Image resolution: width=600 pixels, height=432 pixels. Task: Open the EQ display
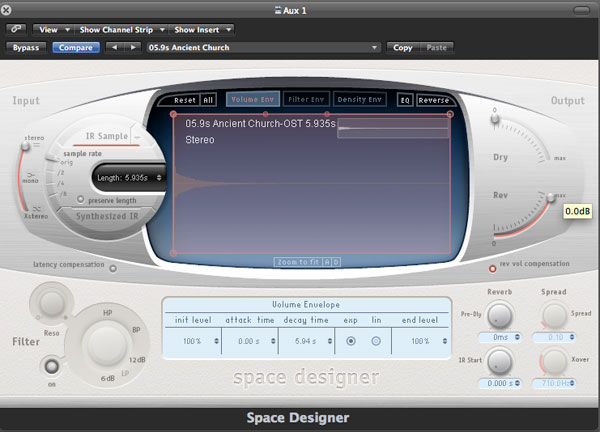click(x=405, y=100)
